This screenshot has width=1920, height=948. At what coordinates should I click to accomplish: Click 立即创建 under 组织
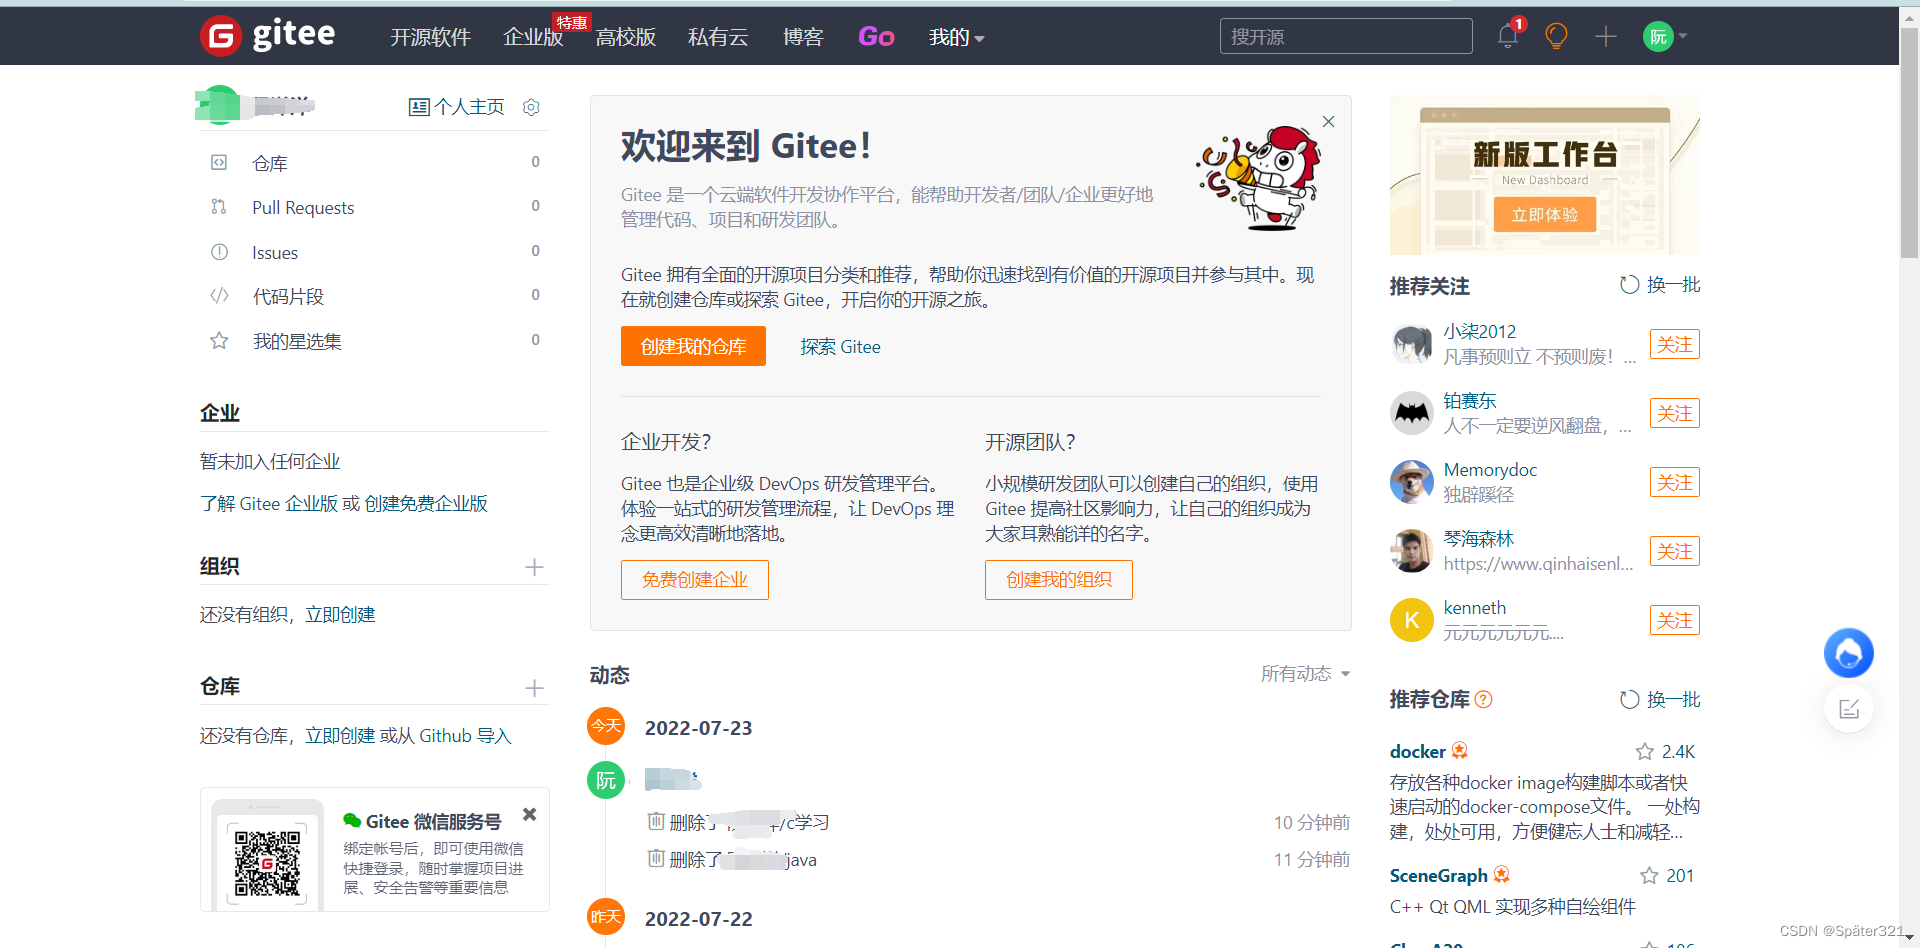click(x=340, y=614)
